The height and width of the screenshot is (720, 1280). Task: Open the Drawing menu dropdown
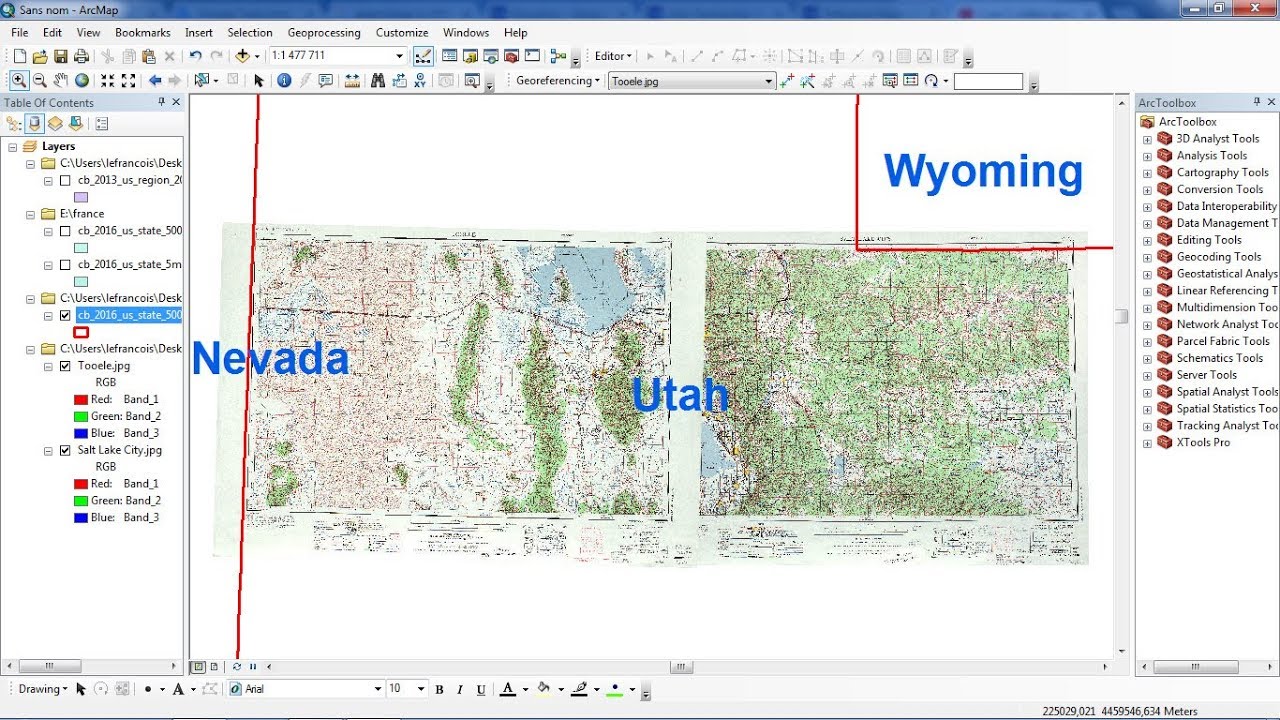tap(43, 689)
